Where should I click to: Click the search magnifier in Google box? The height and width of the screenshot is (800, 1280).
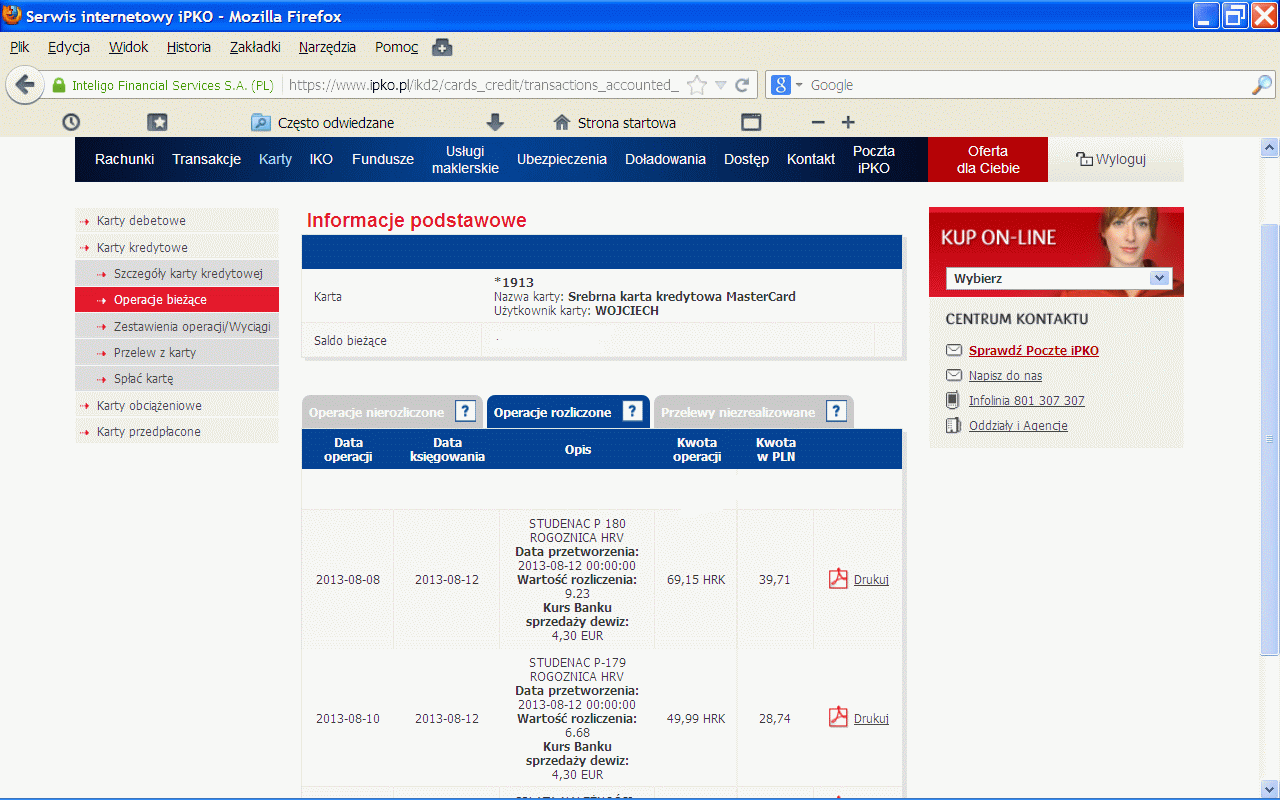click(x=1261, y=86)
